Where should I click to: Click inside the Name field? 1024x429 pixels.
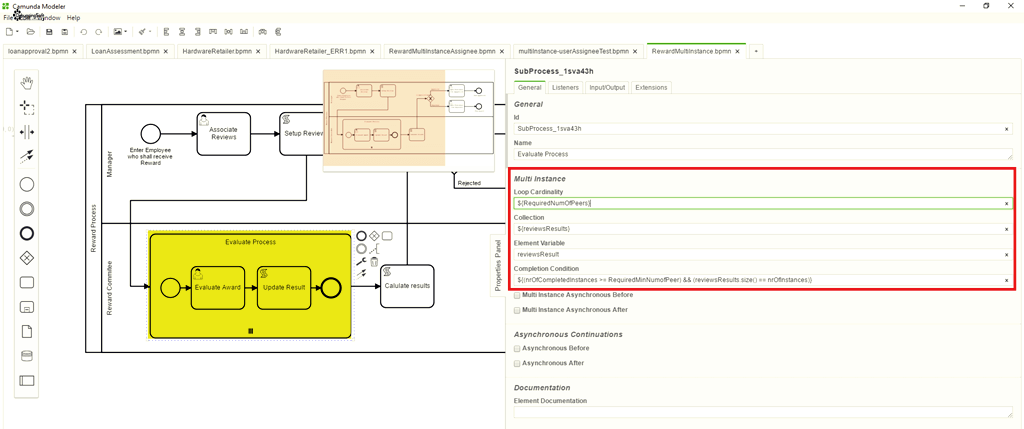763,154
